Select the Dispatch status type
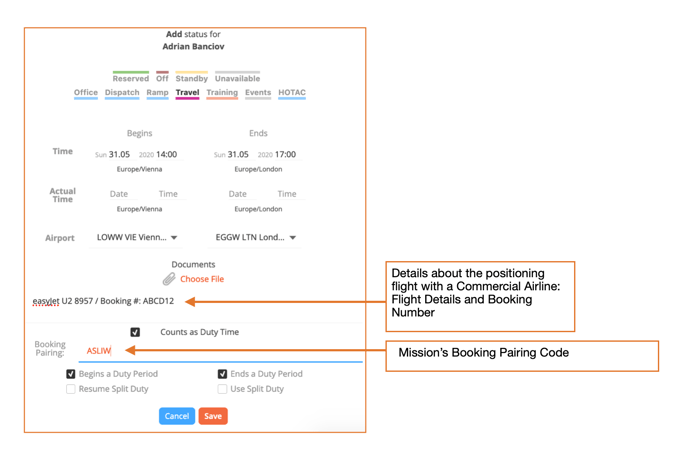Screen dimensions: 688x476 pyautogui.click(x=122, y=93)
